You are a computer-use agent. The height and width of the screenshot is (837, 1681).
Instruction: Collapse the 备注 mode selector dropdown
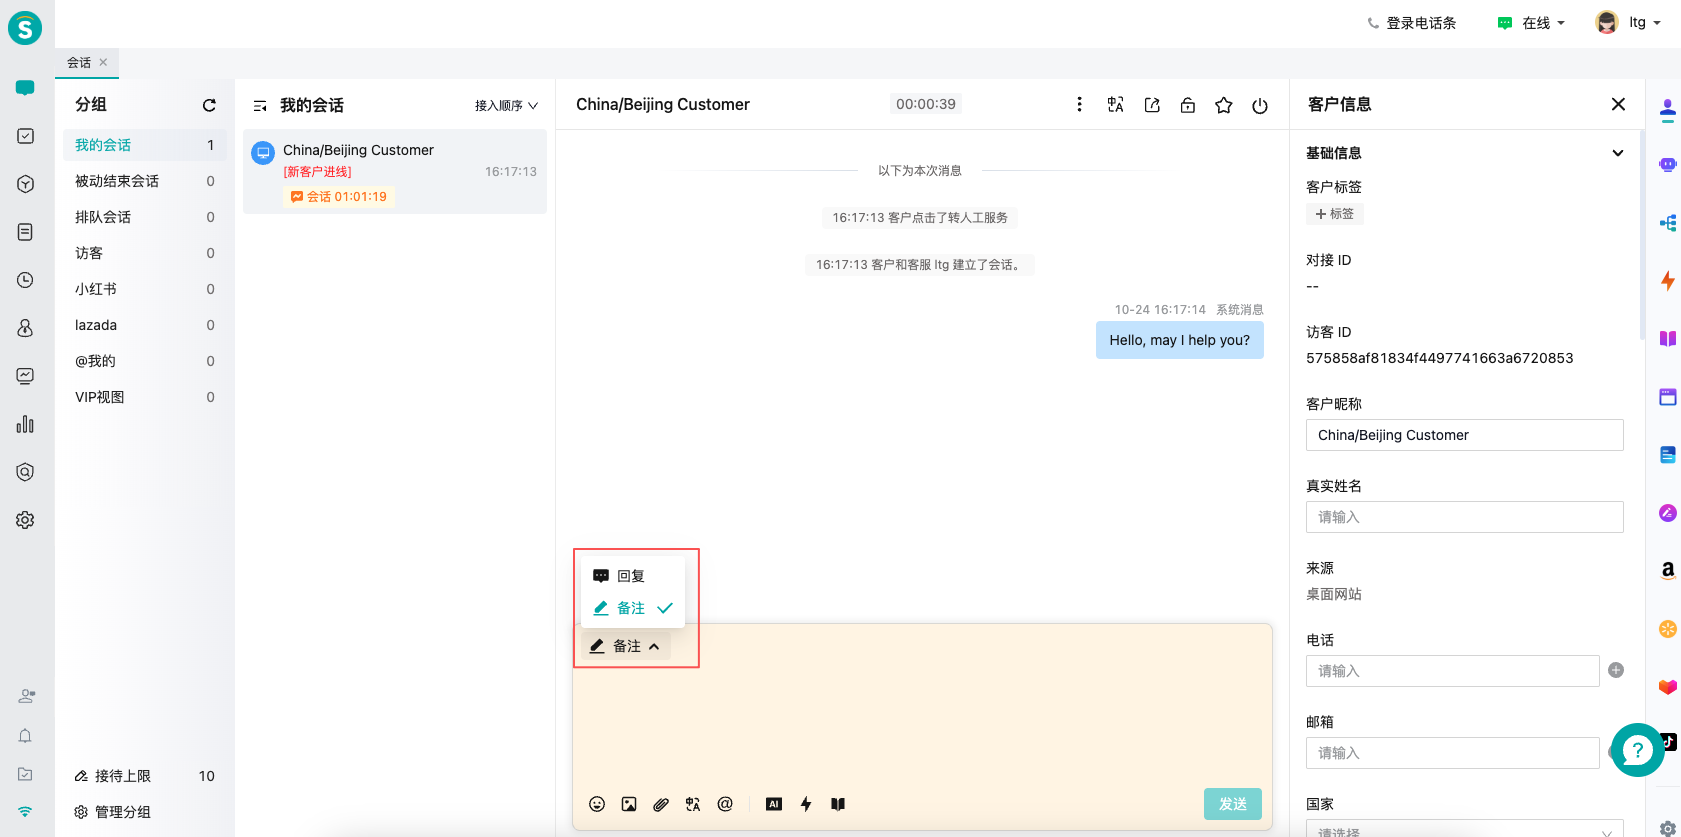[x=626, y=646]
